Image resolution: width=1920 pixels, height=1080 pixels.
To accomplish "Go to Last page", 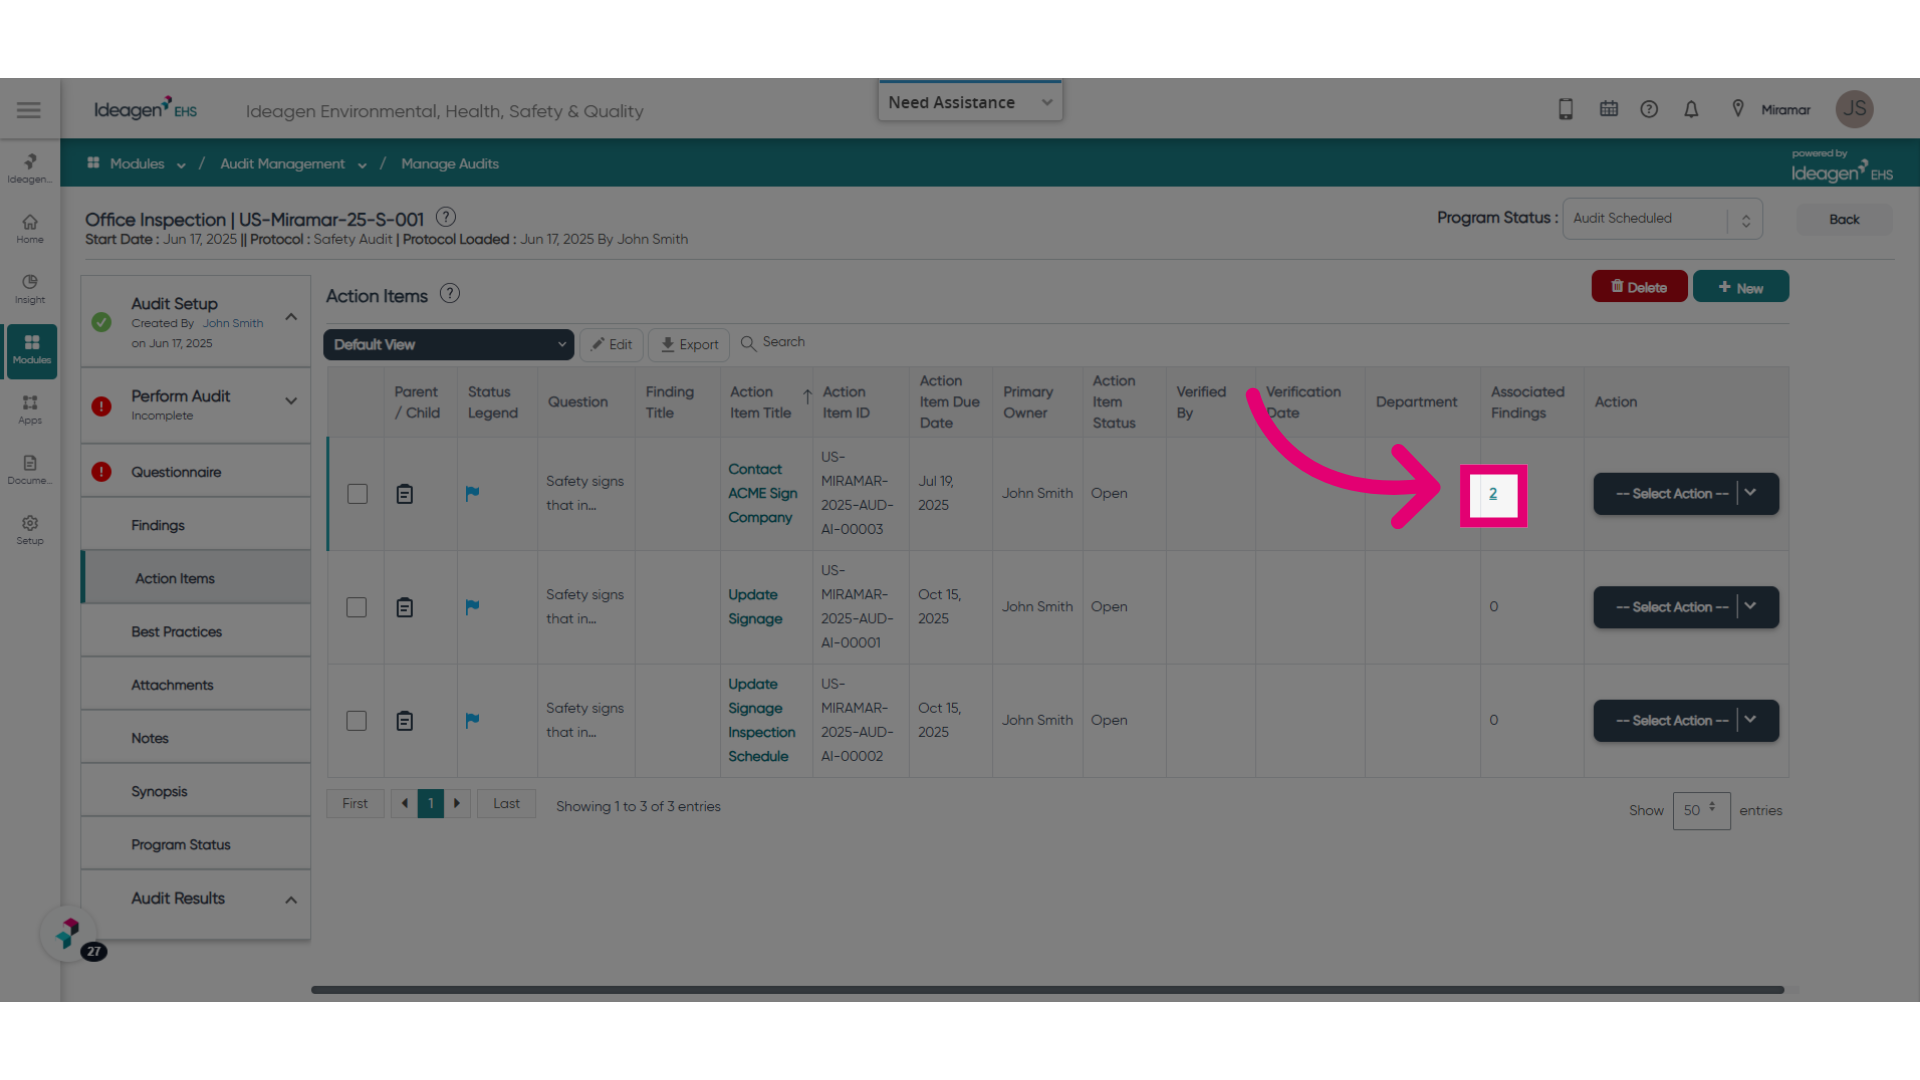I will 506,804.
